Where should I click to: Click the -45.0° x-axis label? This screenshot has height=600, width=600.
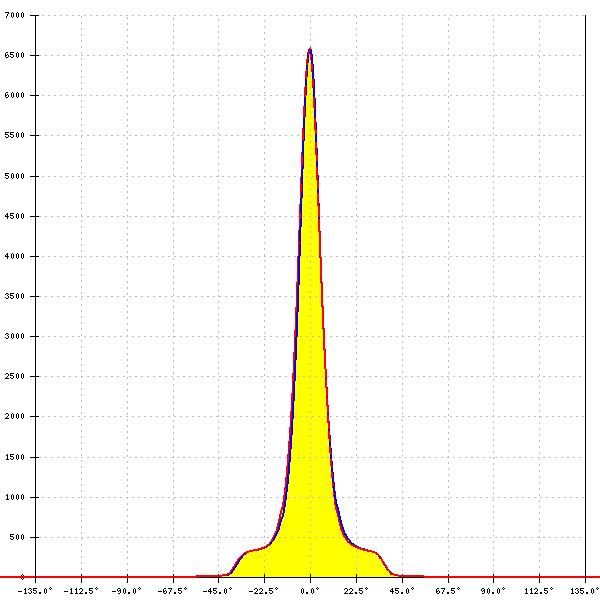pos(218,591)
